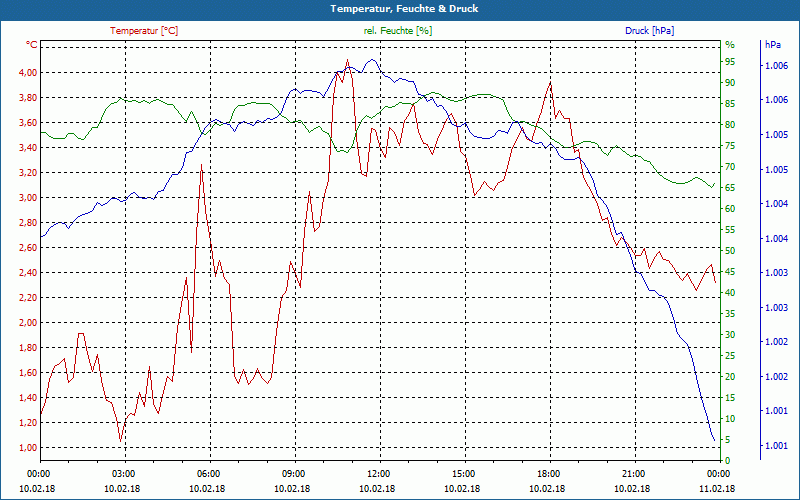The width and height of the screenshot is (800, 500).
Task: Click the '11.02.18' date label
Action: point(717,488)
